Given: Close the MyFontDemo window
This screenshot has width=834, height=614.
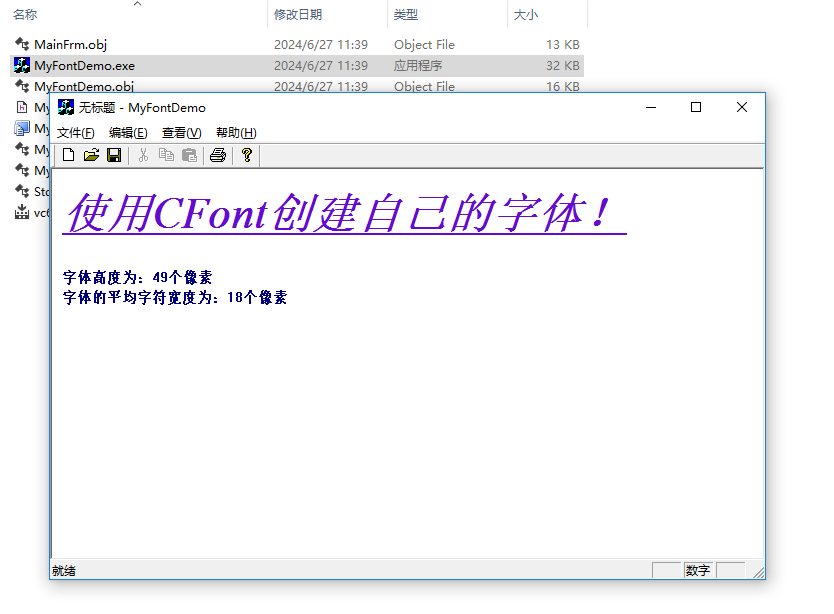Looking at the screenshot, I should 741,107.
